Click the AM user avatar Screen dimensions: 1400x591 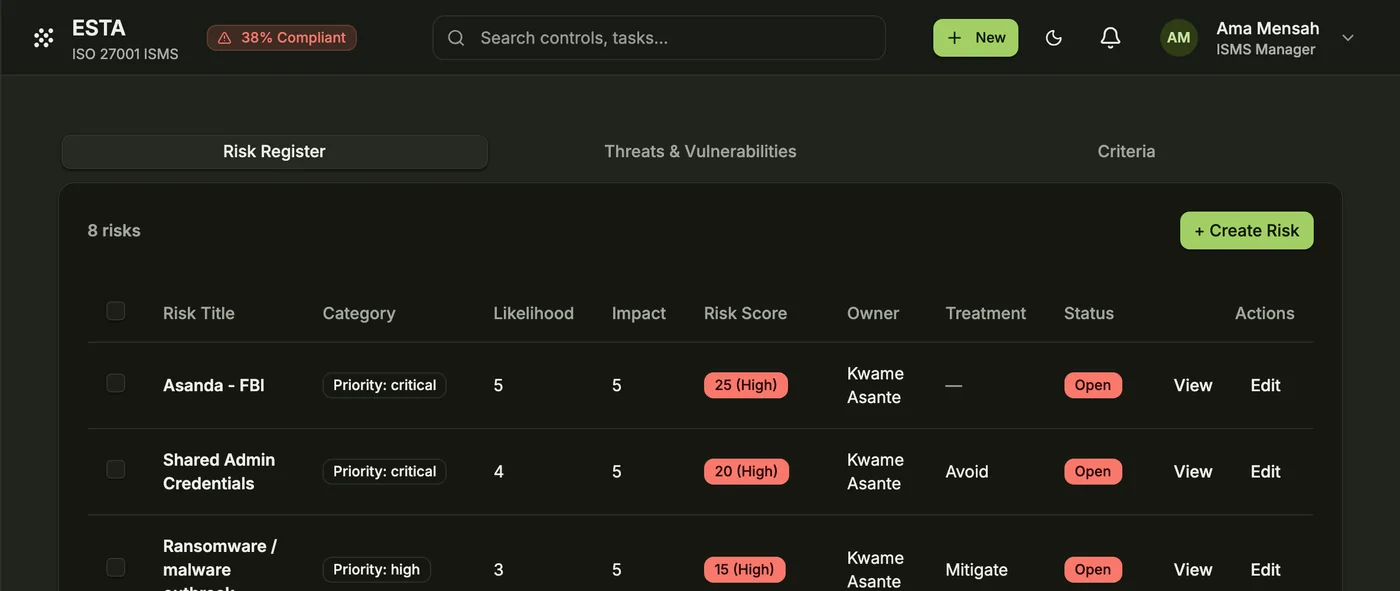tap(1179, 38)
